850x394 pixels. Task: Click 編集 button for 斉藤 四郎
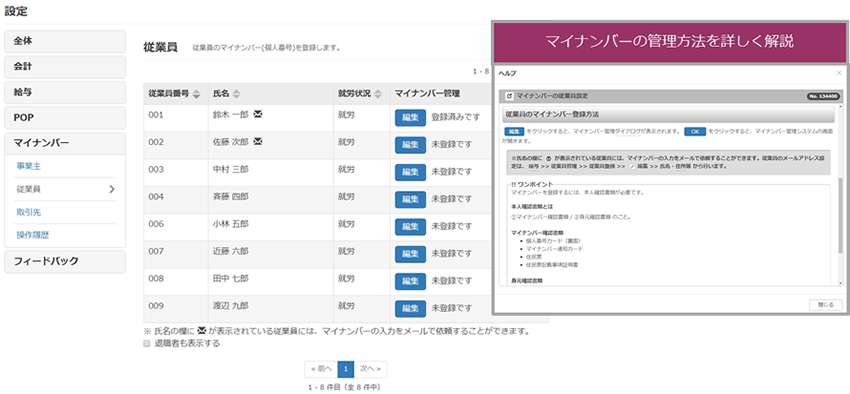pyautogui.click(x=410, y=199)
